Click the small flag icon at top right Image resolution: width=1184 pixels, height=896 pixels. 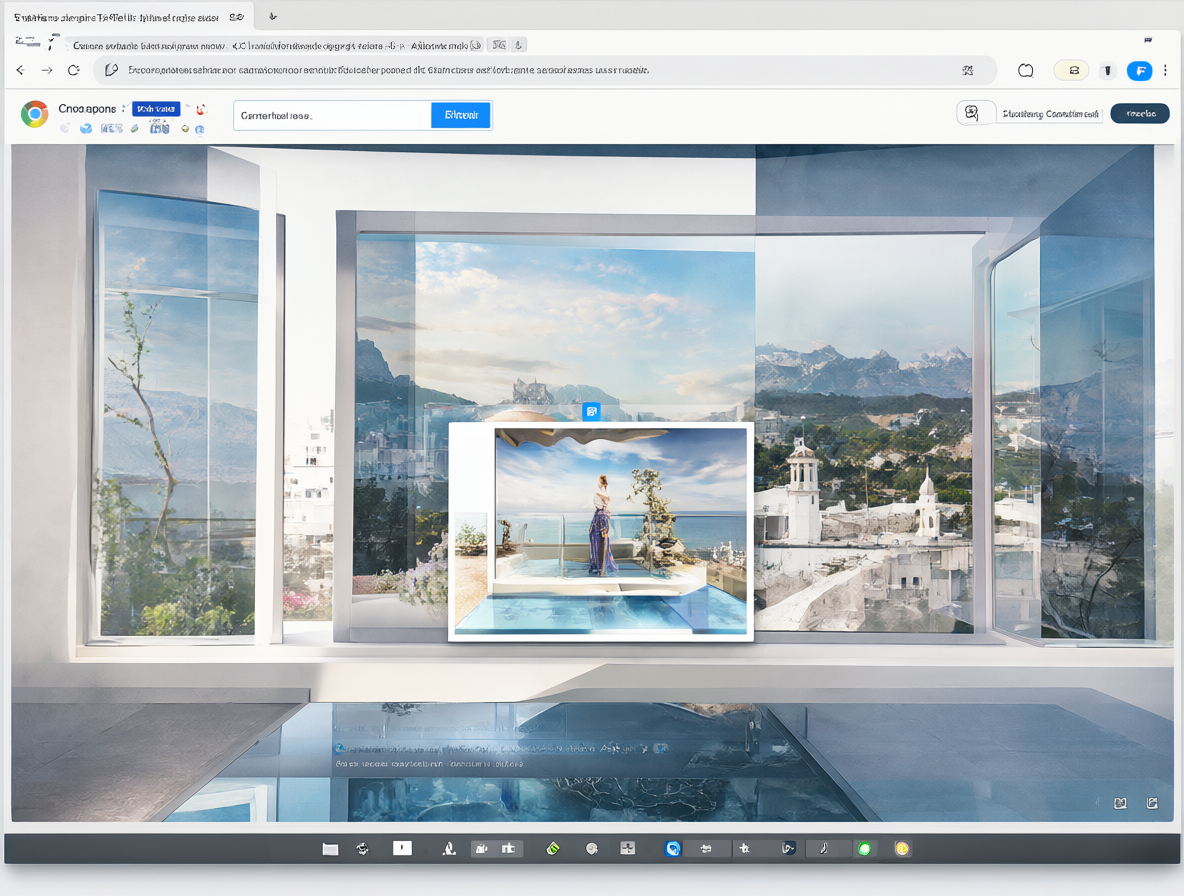[x=1148, y=40]
